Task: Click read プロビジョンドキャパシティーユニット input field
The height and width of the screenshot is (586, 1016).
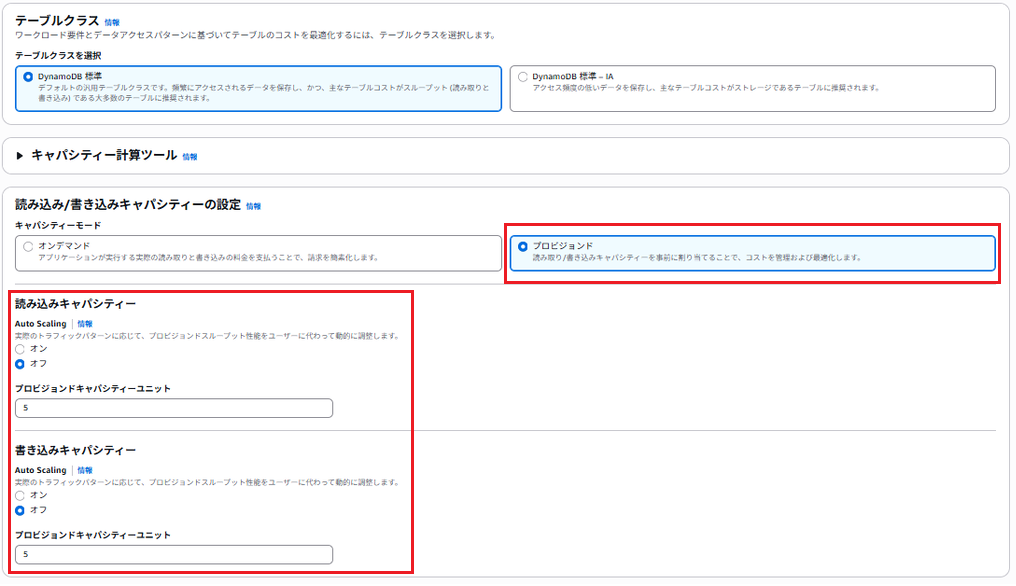Action: (174, 408)
